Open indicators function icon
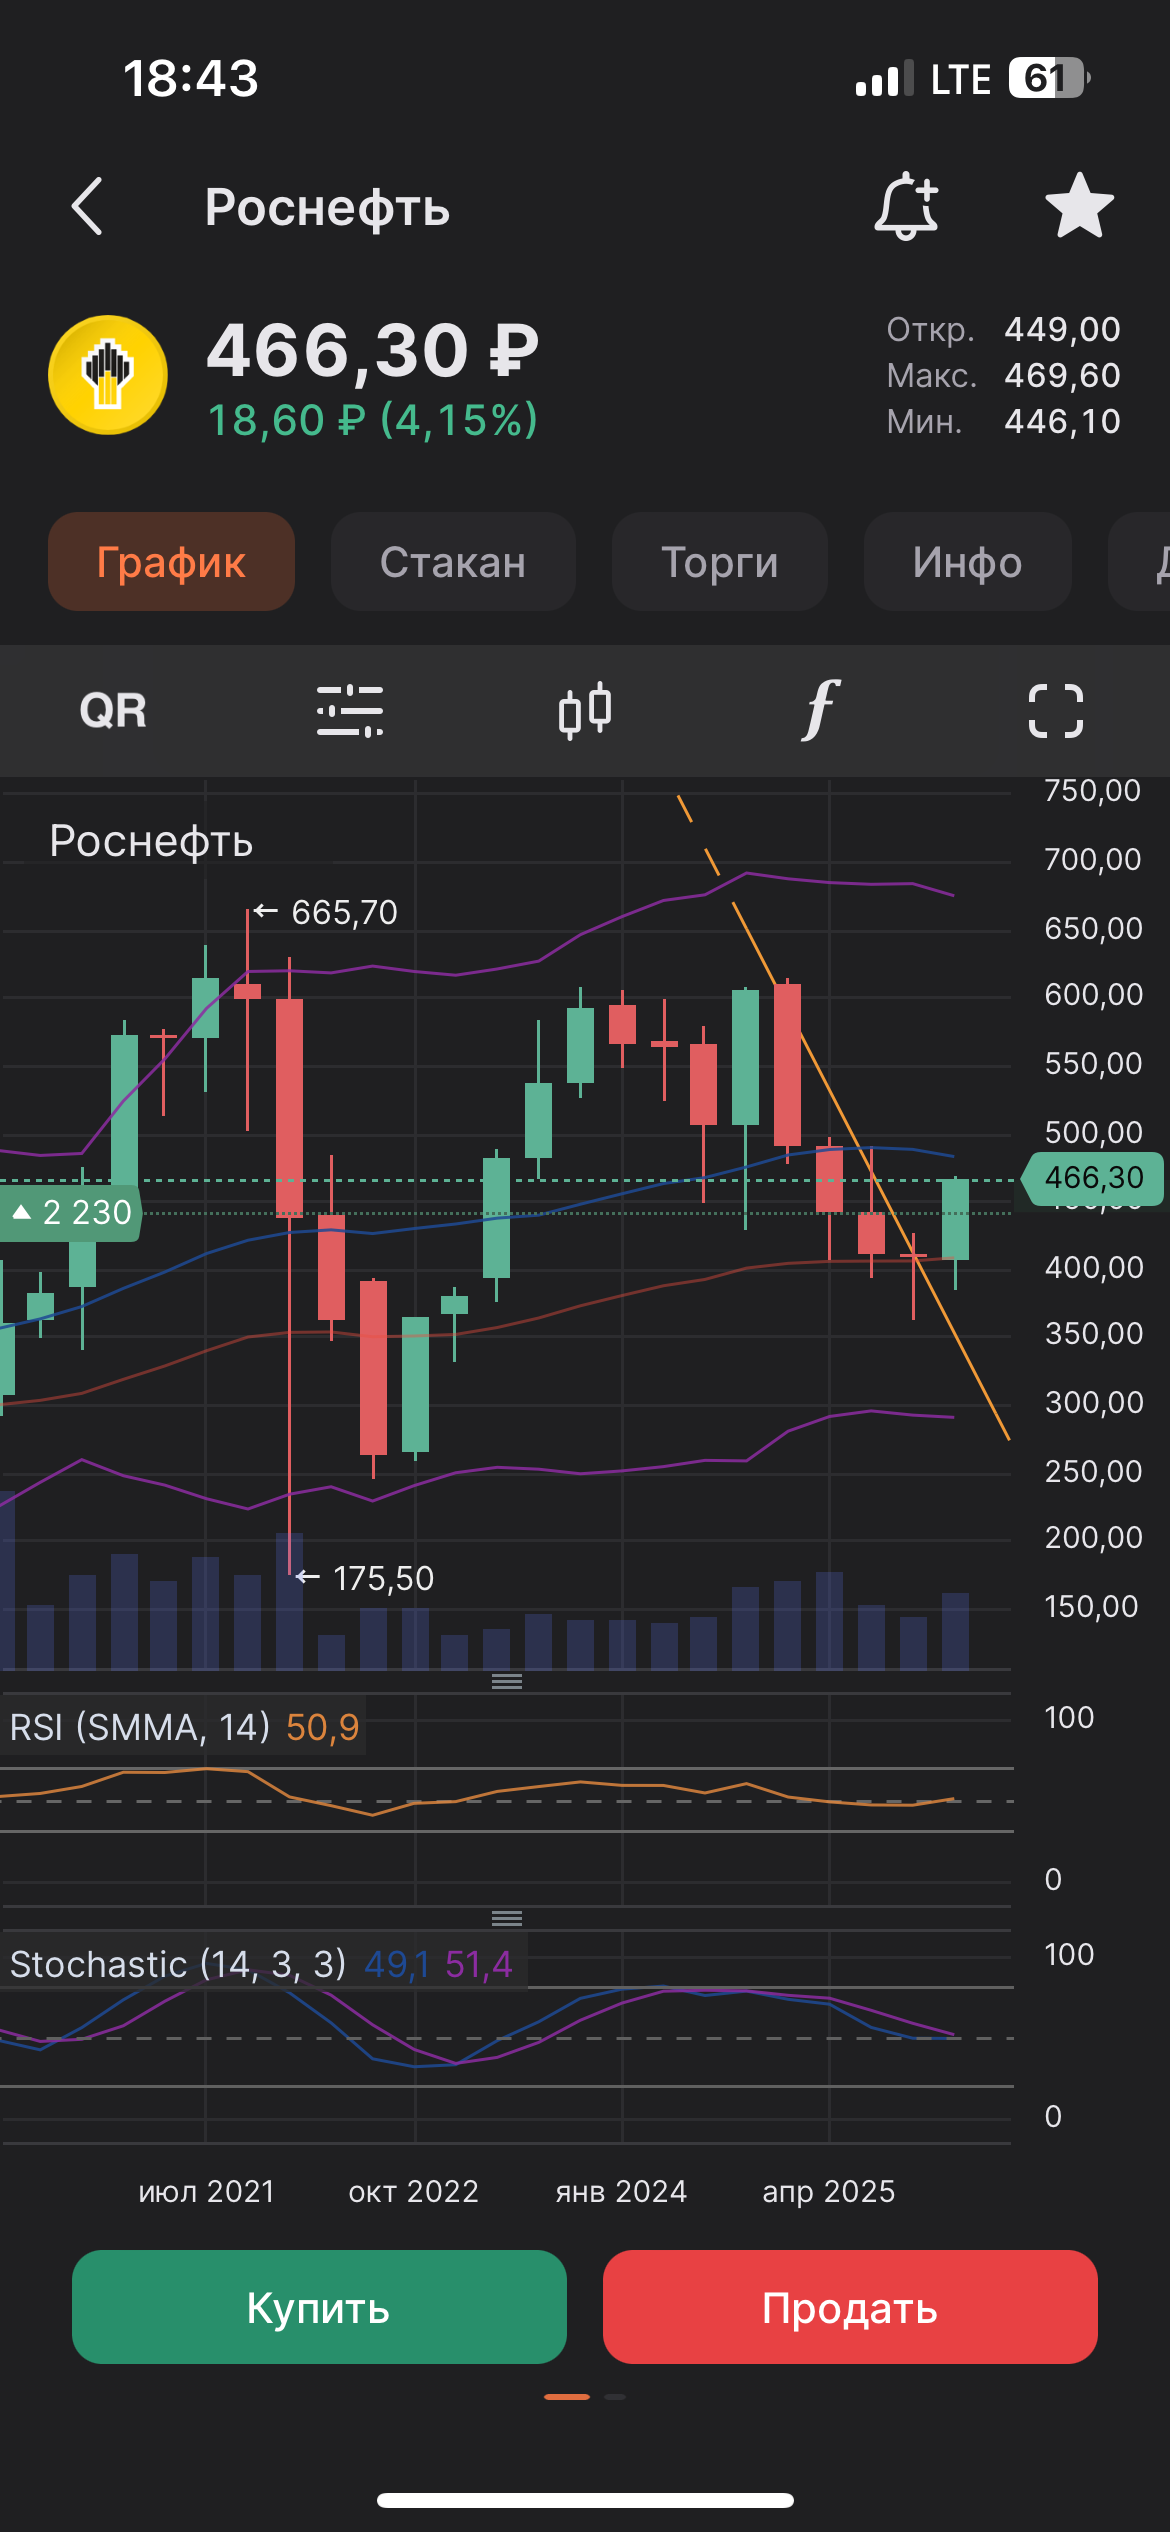The image size is (1170, 2532). pos(820,711)
